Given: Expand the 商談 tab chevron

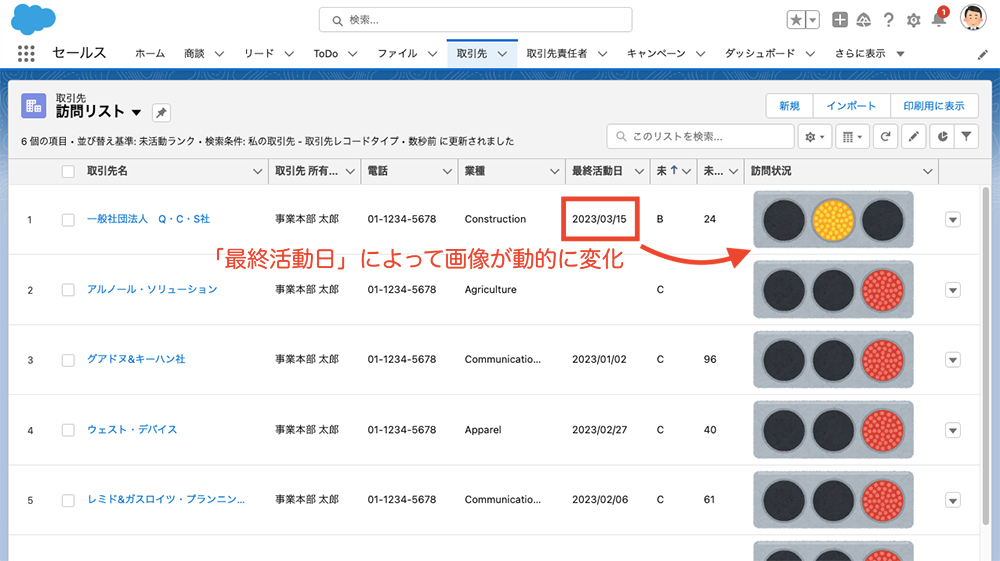Looking at the screenshot, I should coord(219,54).
